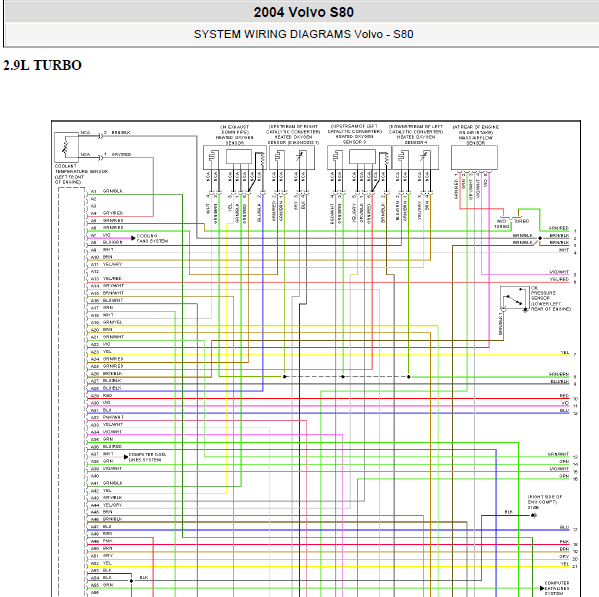Image resolution: width=599 pixels, height=597 pixels.
Task: Click "RIGHT SIDE OF ENG COMPT" ground label
Action: point(545,502)
